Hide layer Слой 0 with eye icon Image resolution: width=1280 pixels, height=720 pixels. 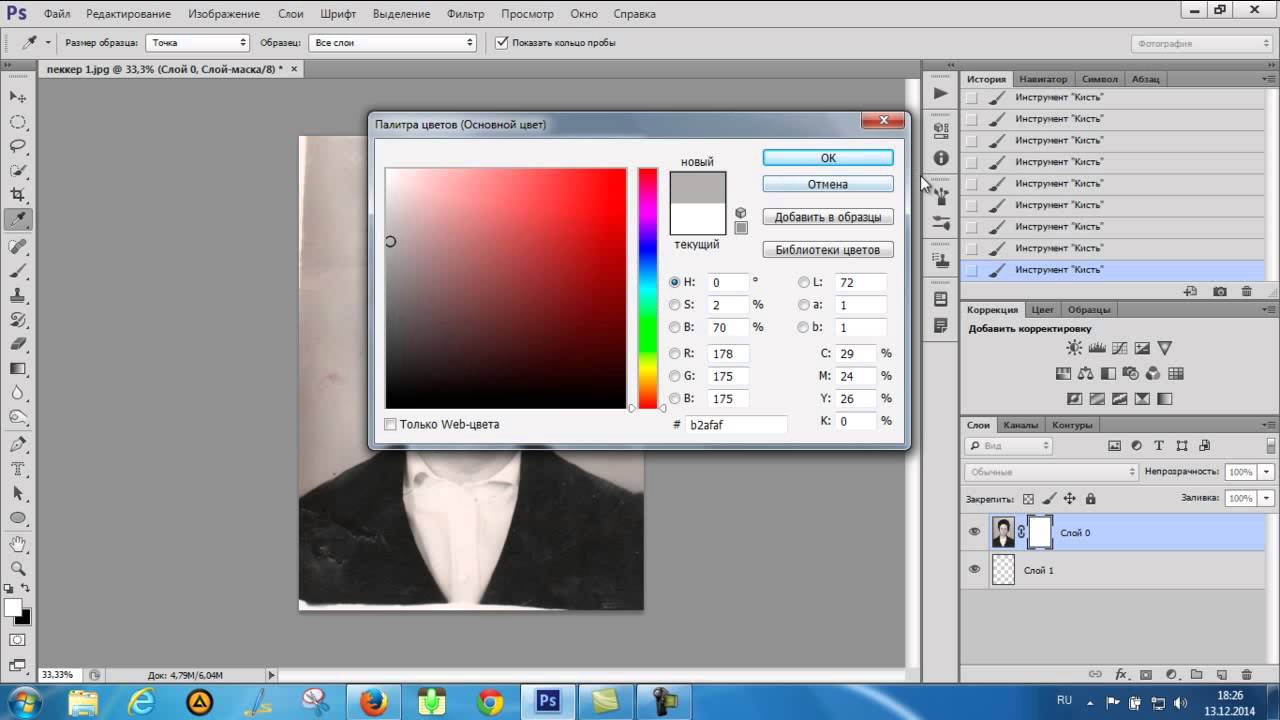pos(974,532)
